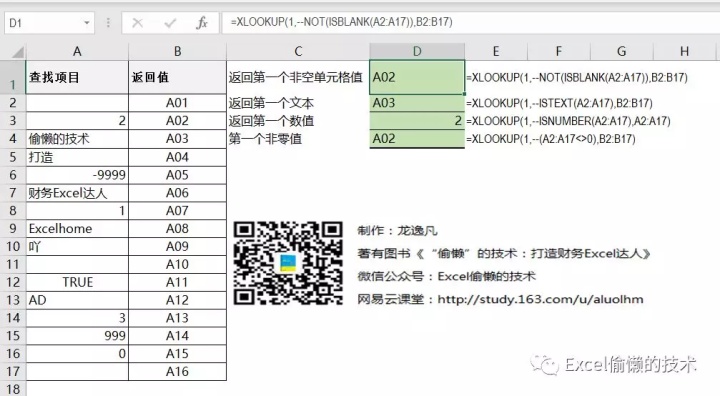This screenshot has height=396, width=720.
Task: Click the ISTEXT formula text in E2
Action: tap(559, 103)
